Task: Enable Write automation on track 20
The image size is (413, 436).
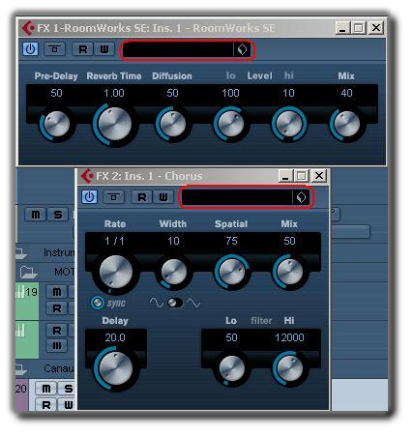Action: click(68, 405)
